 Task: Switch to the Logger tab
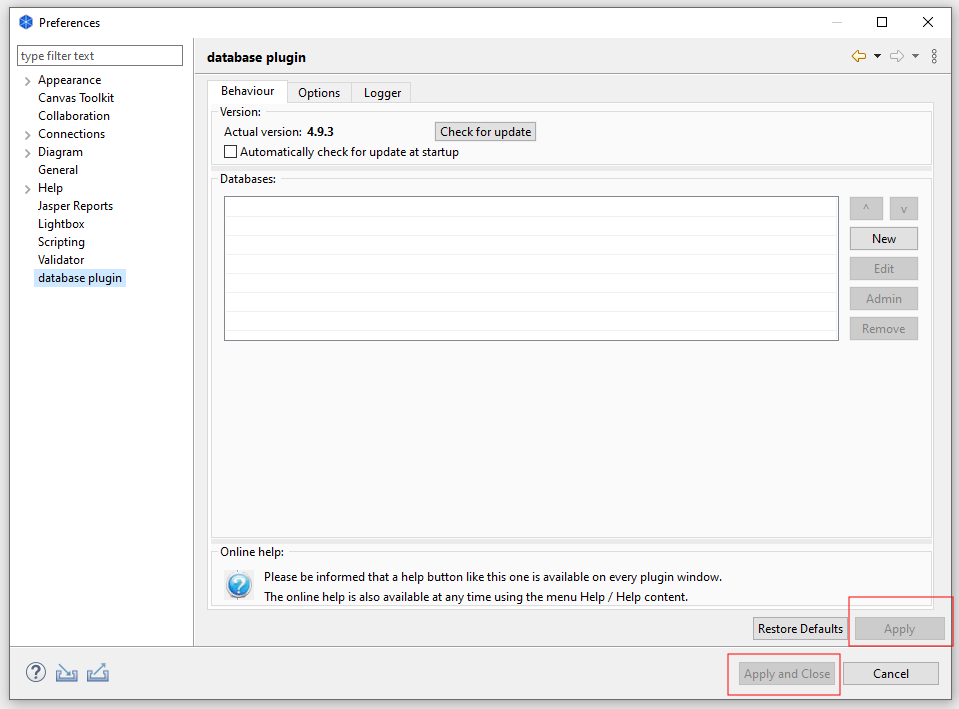coord(381,92)
